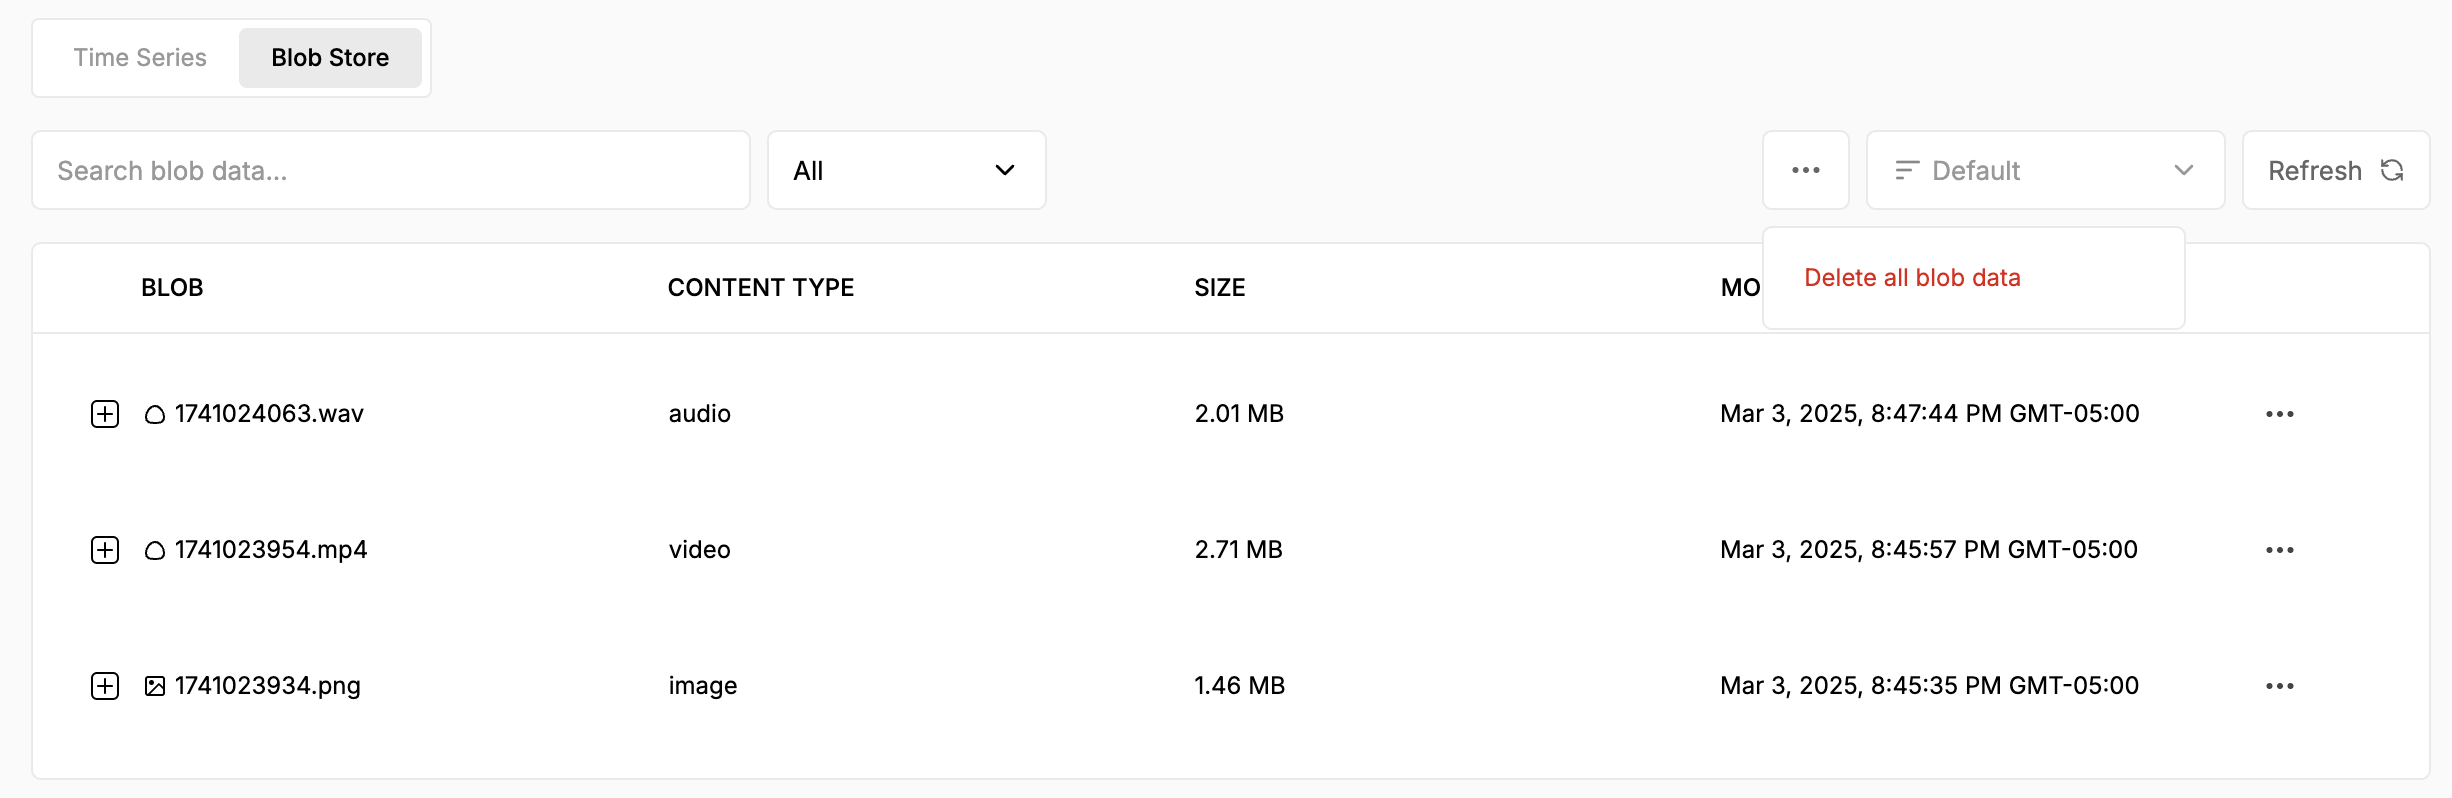Viewport: 2452px width, 798px height.
Task: Click the image file icon beside 1741023934.png
Action: [154, 686]
